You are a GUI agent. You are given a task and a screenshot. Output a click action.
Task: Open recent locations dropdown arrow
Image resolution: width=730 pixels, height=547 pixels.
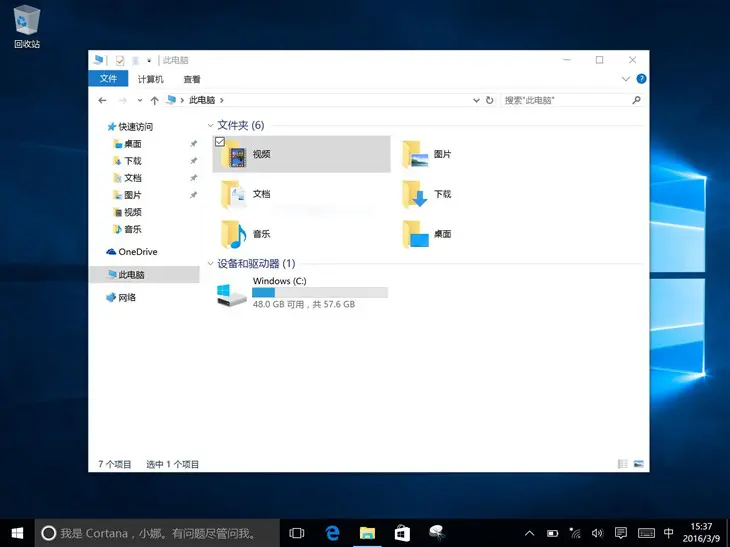pos(140,100)
